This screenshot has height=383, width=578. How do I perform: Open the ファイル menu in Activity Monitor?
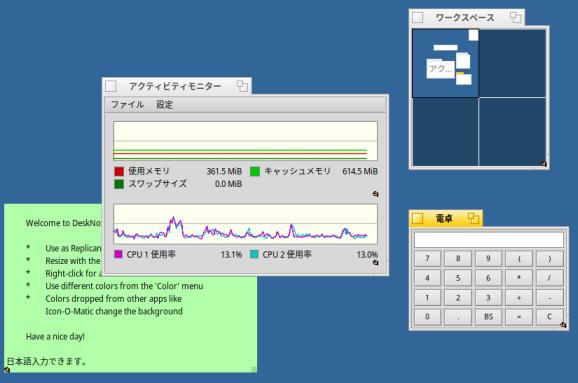[127, 105]
